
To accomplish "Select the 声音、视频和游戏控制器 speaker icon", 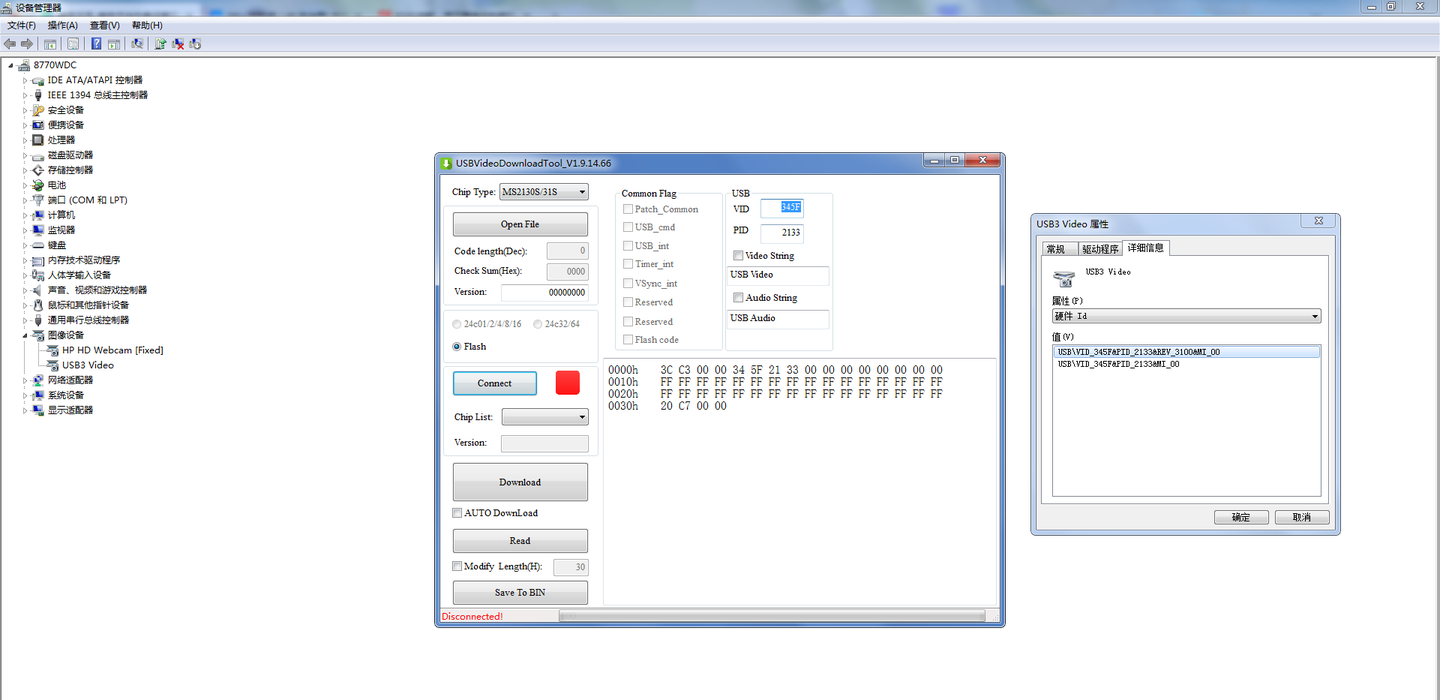I will point(38,290).
